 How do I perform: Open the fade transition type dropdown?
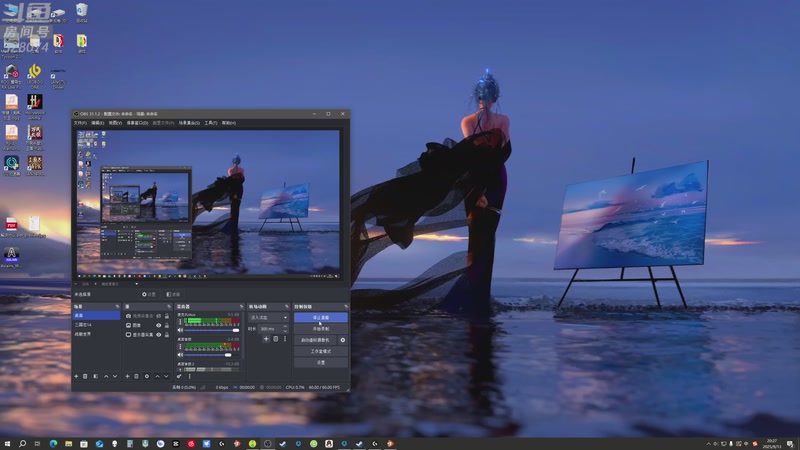point(268,317)
